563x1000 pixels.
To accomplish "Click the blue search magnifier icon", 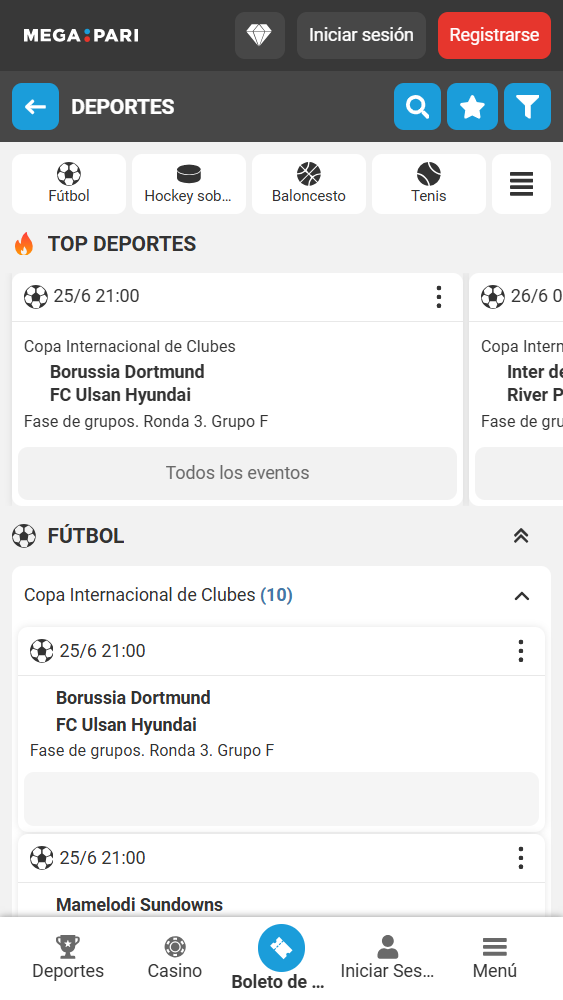I will [417, 107].
